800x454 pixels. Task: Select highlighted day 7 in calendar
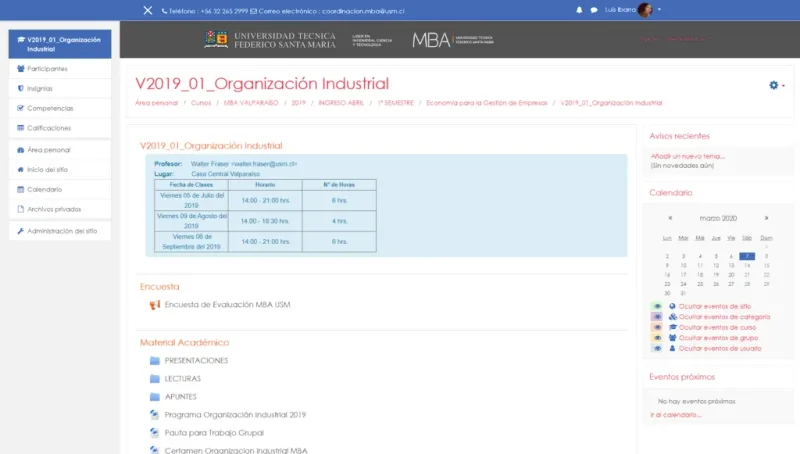[x=747, y=256]
